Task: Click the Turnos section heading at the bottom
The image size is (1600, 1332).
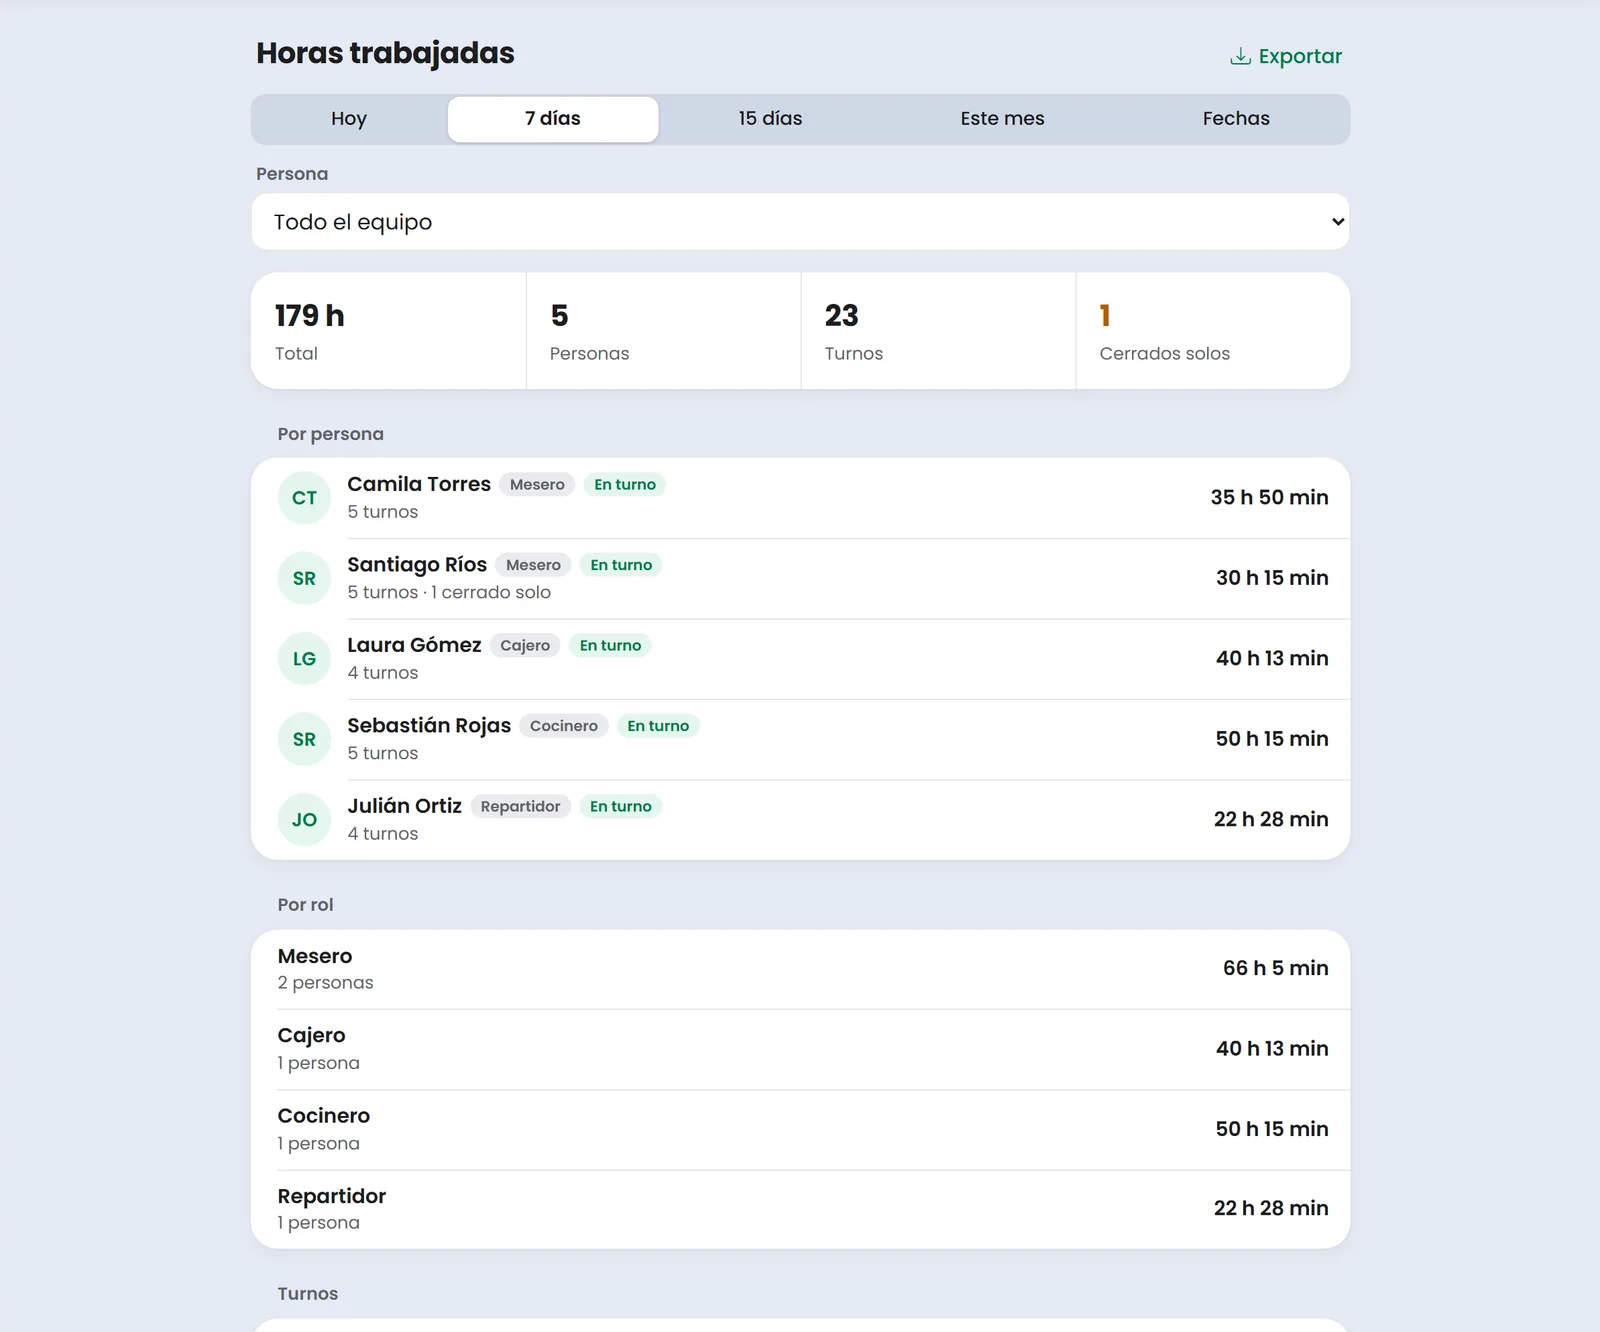Action: point(308,1294)
